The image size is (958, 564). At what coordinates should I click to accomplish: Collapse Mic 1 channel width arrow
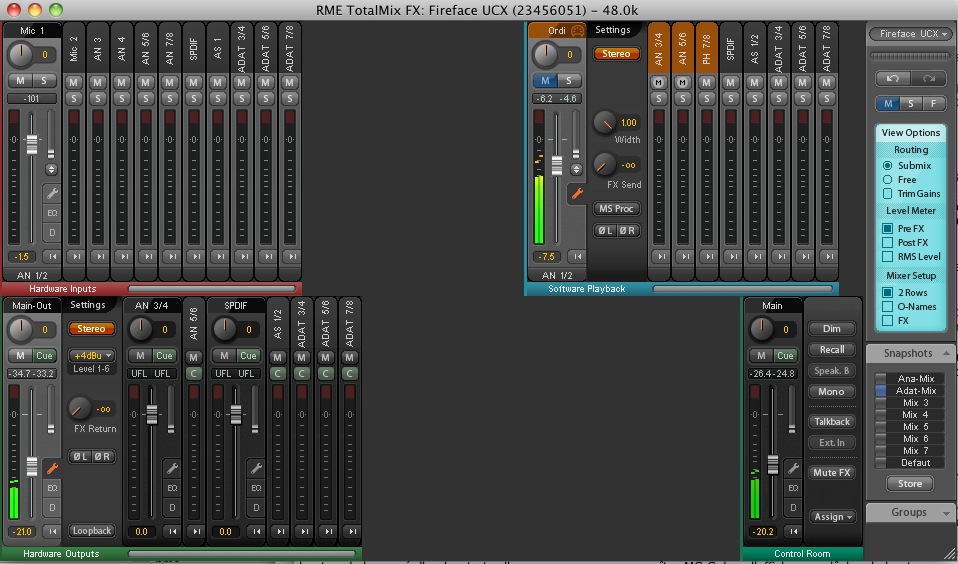click(52, 257)
